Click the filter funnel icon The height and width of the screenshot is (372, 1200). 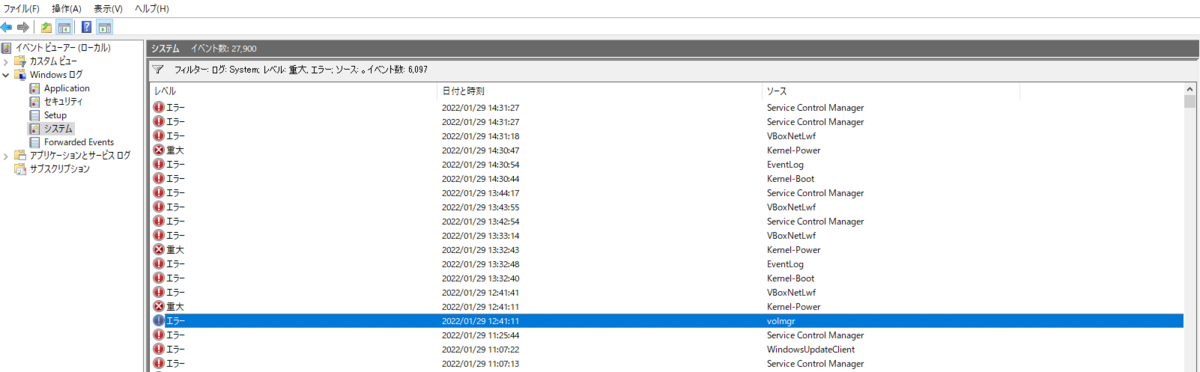158,71
